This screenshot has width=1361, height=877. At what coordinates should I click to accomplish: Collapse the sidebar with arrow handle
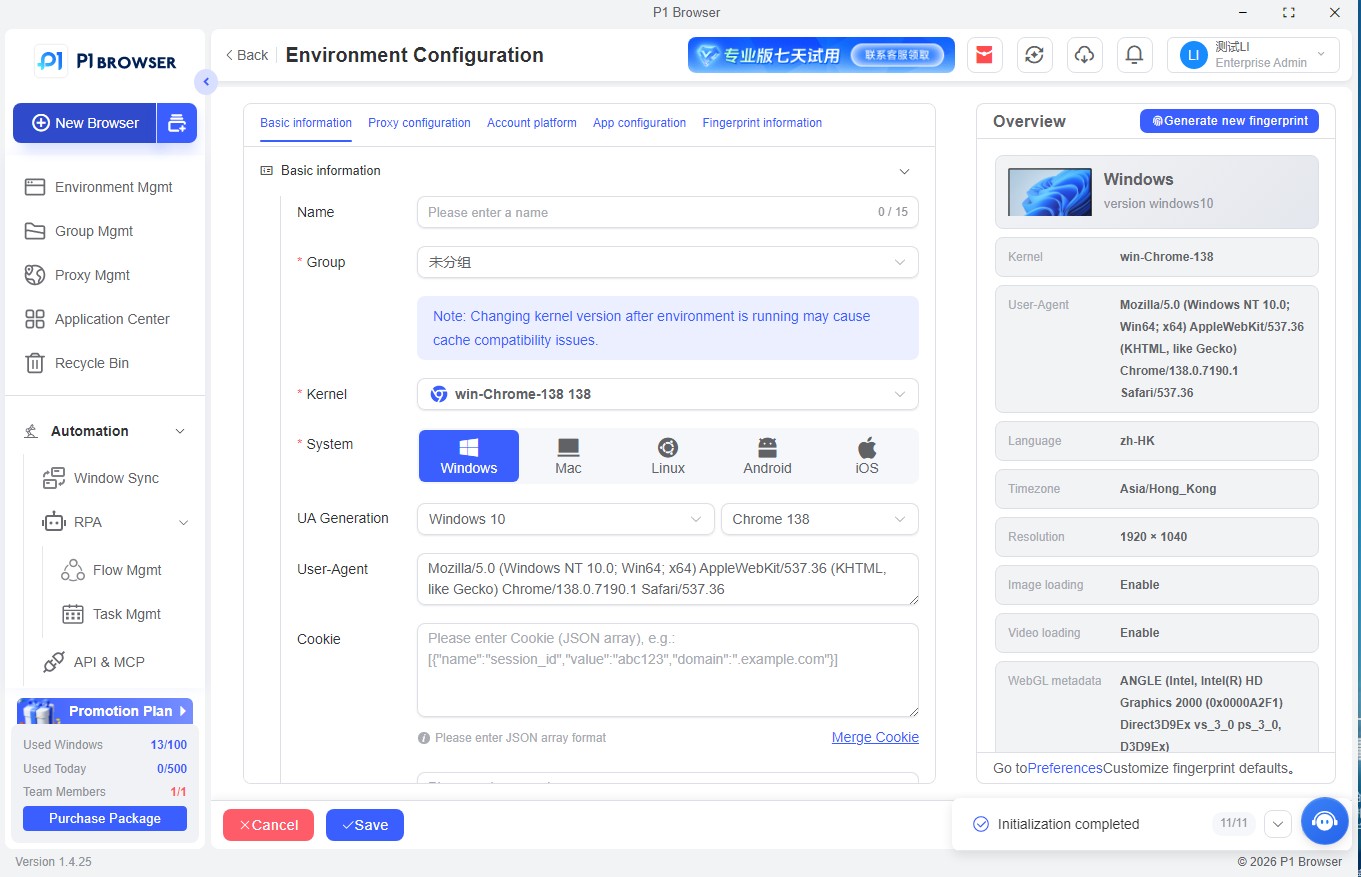(x=206, y=82)
